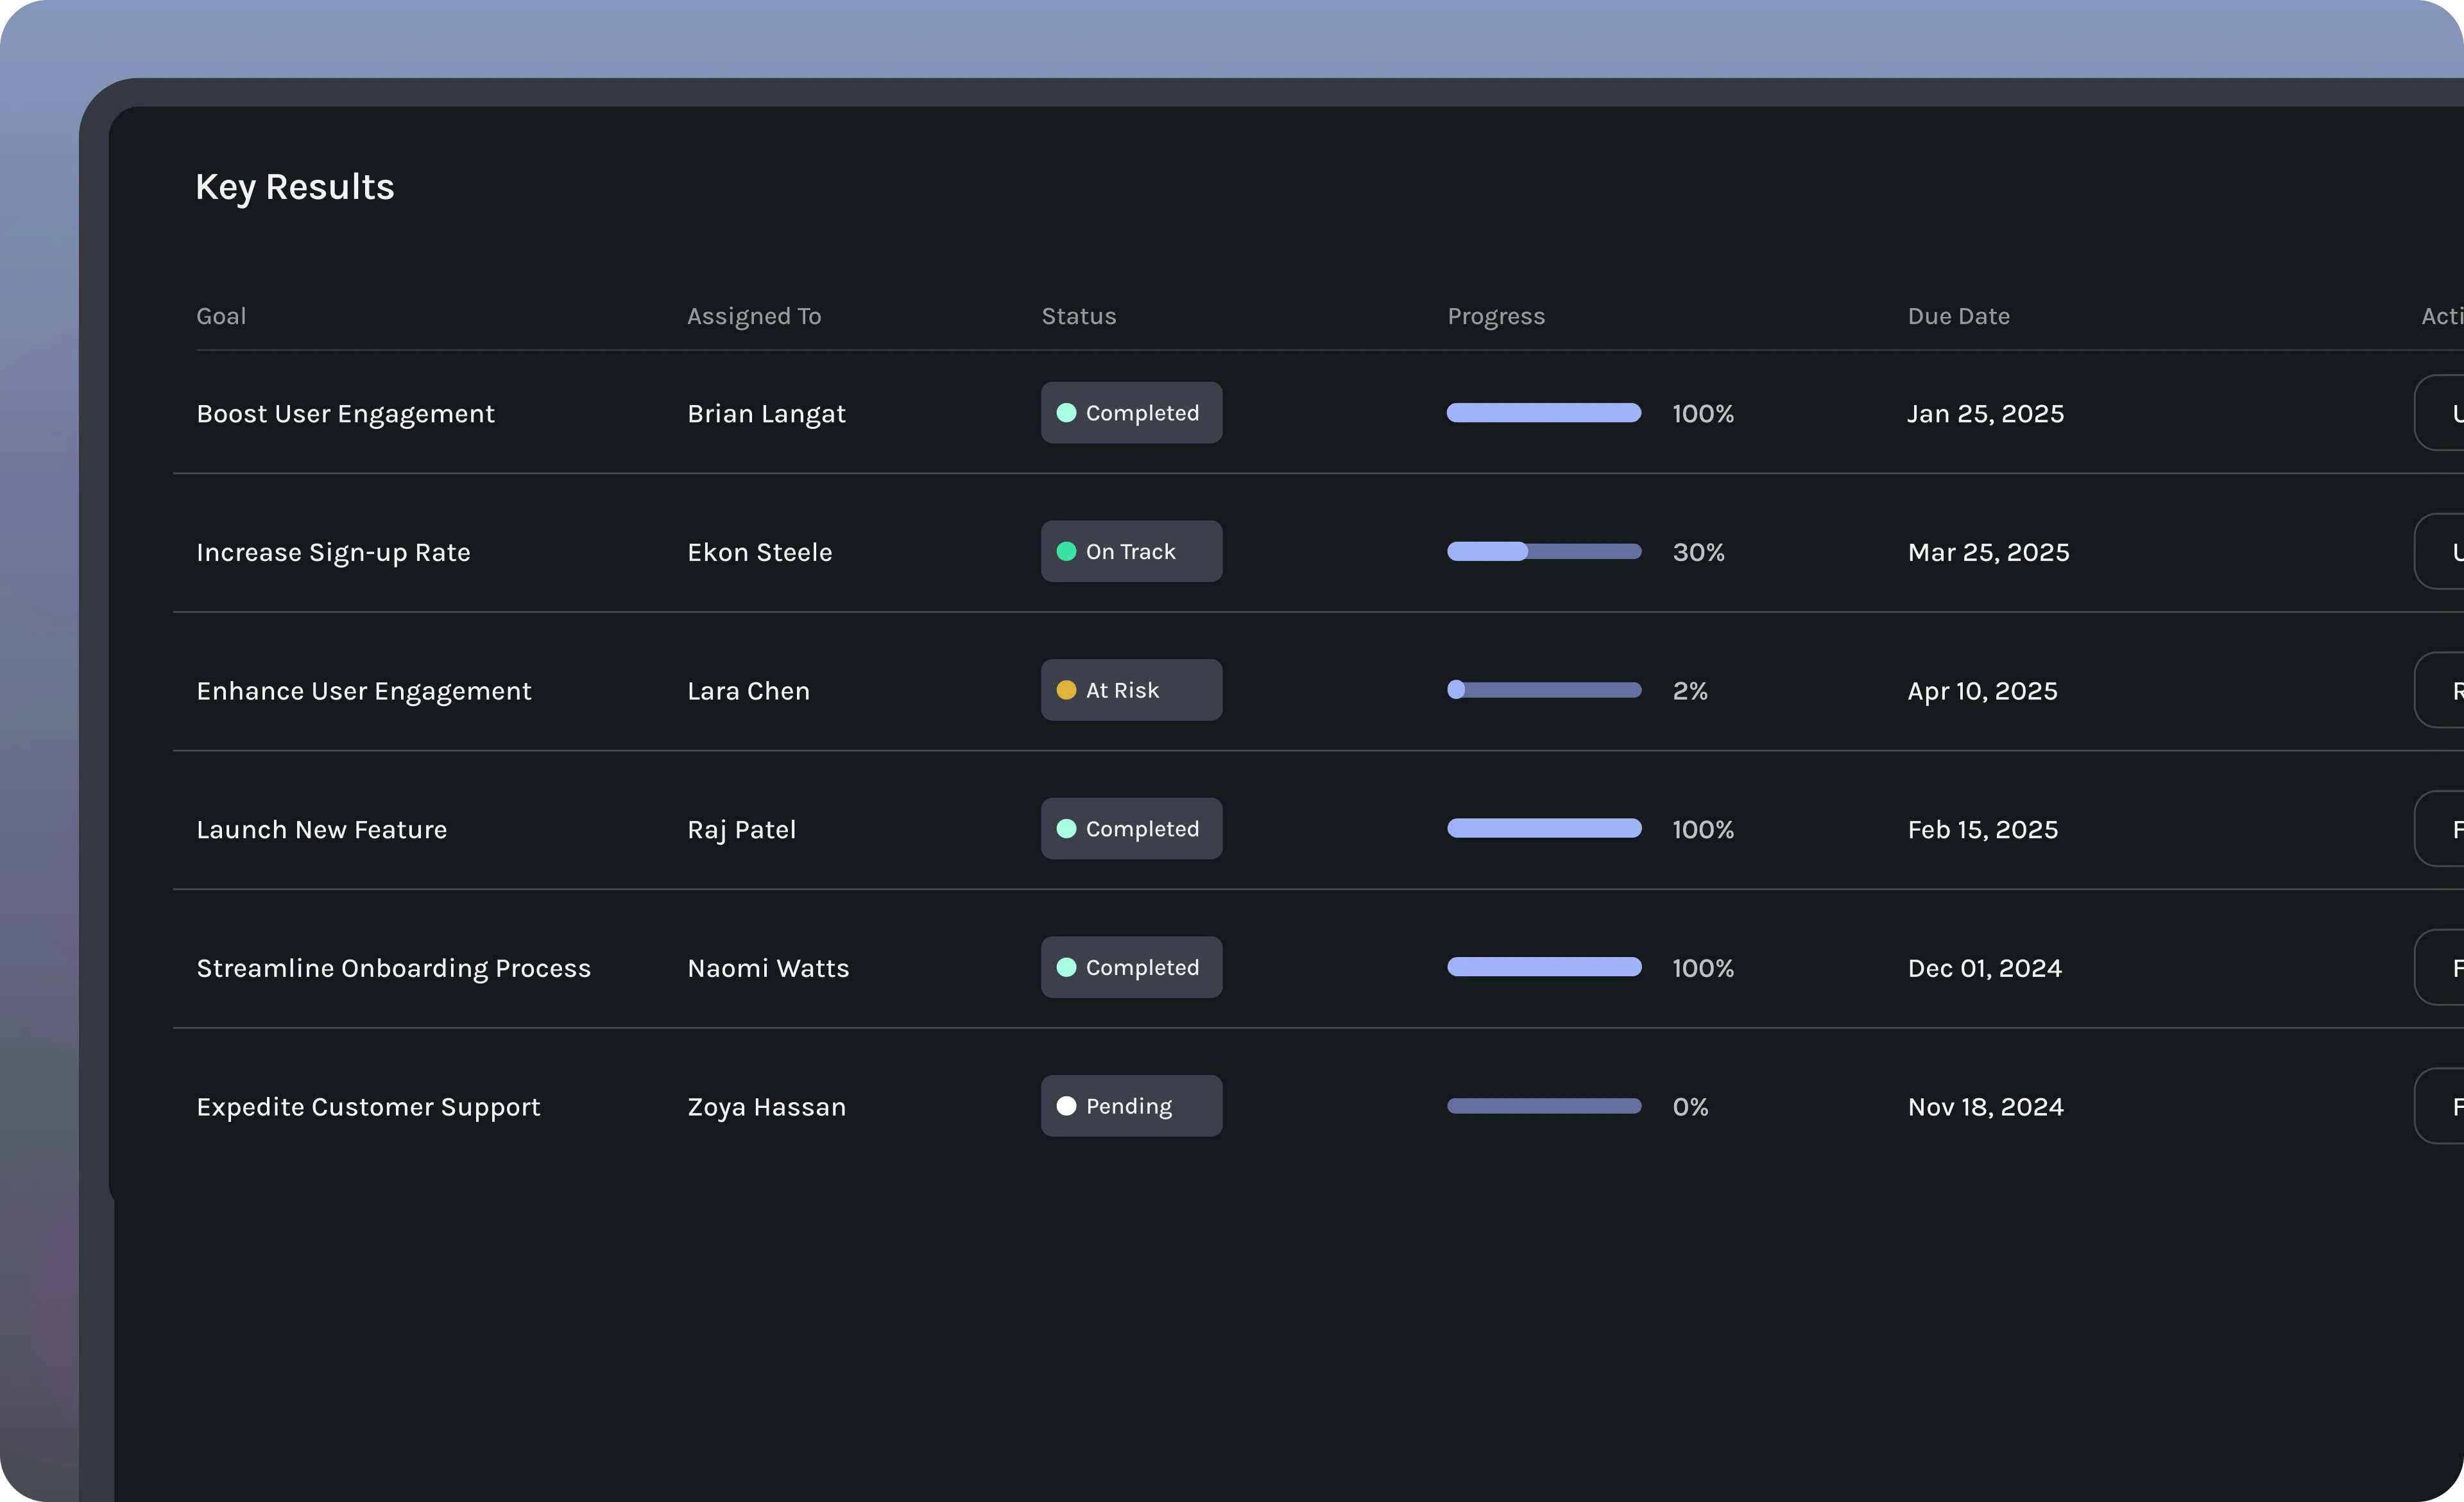The height and width of the screenshot is (1502, 2464).
Task: Click the Completed dot in Launch New Feature row
Action: (x=1066, y=829)
